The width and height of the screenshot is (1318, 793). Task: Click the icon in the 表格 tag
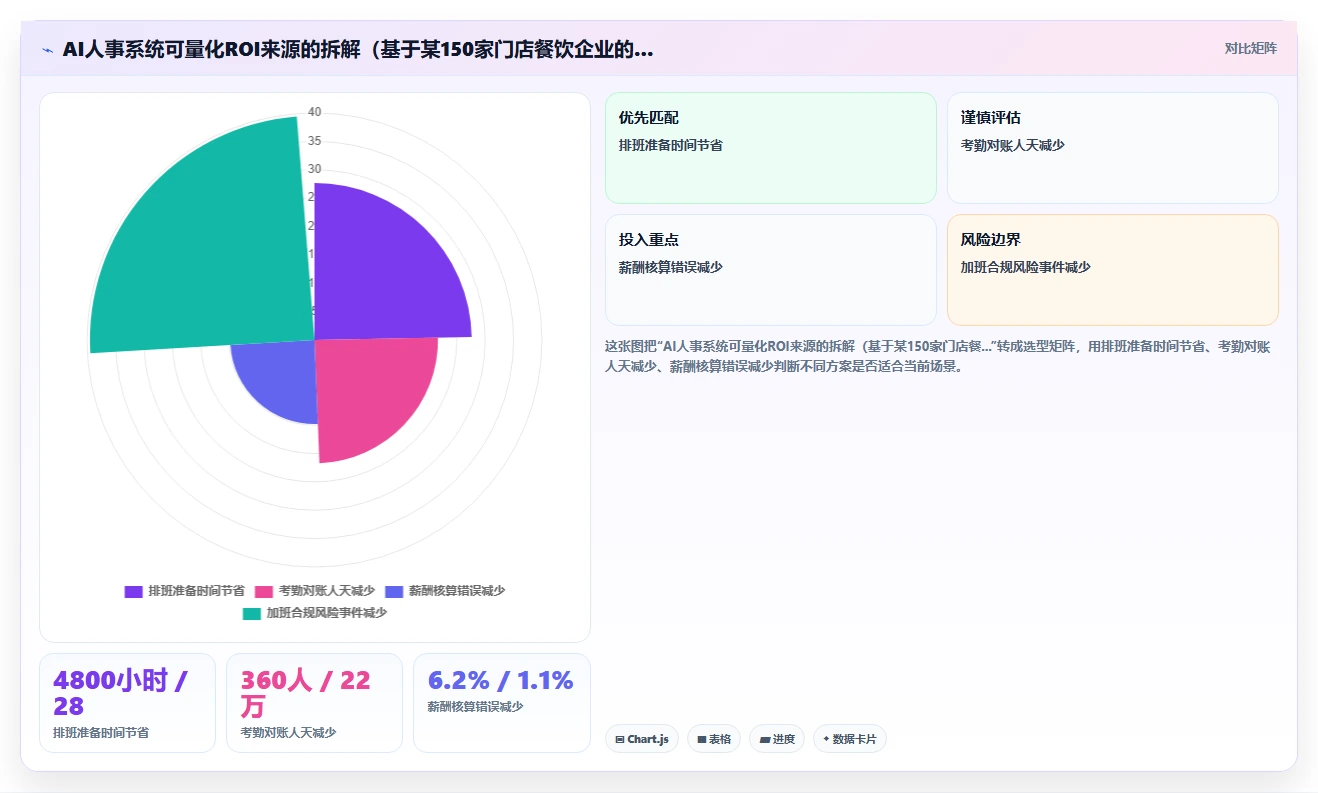(x=702, y=740)
